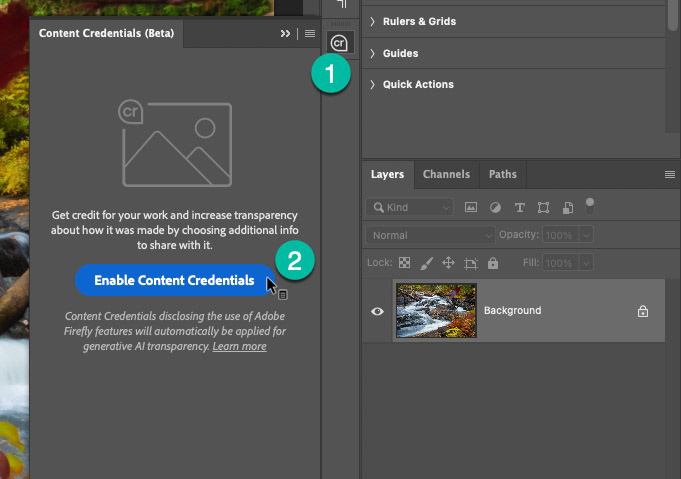Open the Content Credentials panel icon
681x479 pixels.
[340, 43]
